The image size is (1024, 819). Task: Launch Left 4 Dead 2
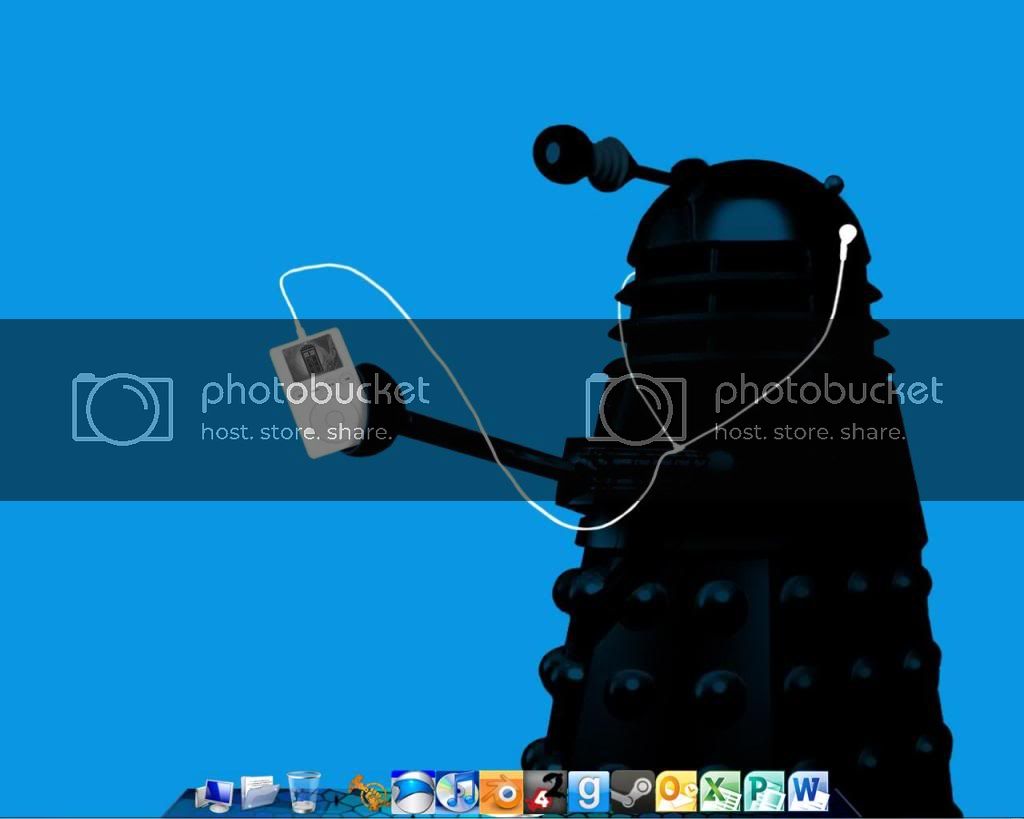point(546,791)
